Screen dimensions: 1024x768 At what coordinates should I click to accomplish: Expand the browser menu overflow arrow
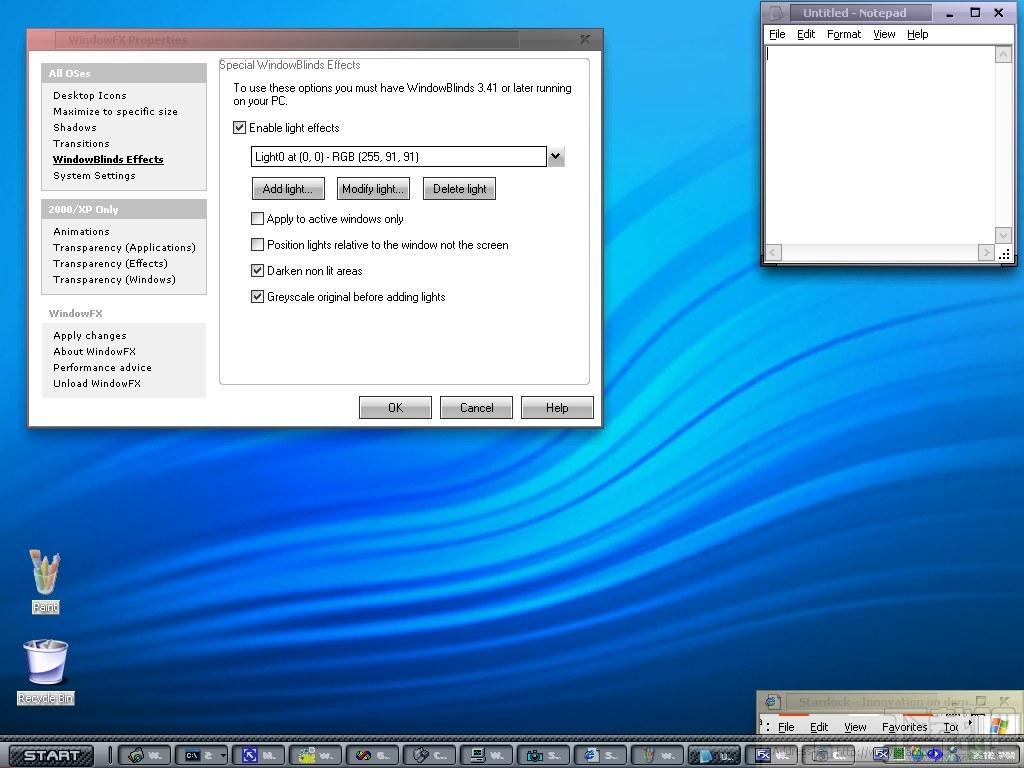(970, 724)
